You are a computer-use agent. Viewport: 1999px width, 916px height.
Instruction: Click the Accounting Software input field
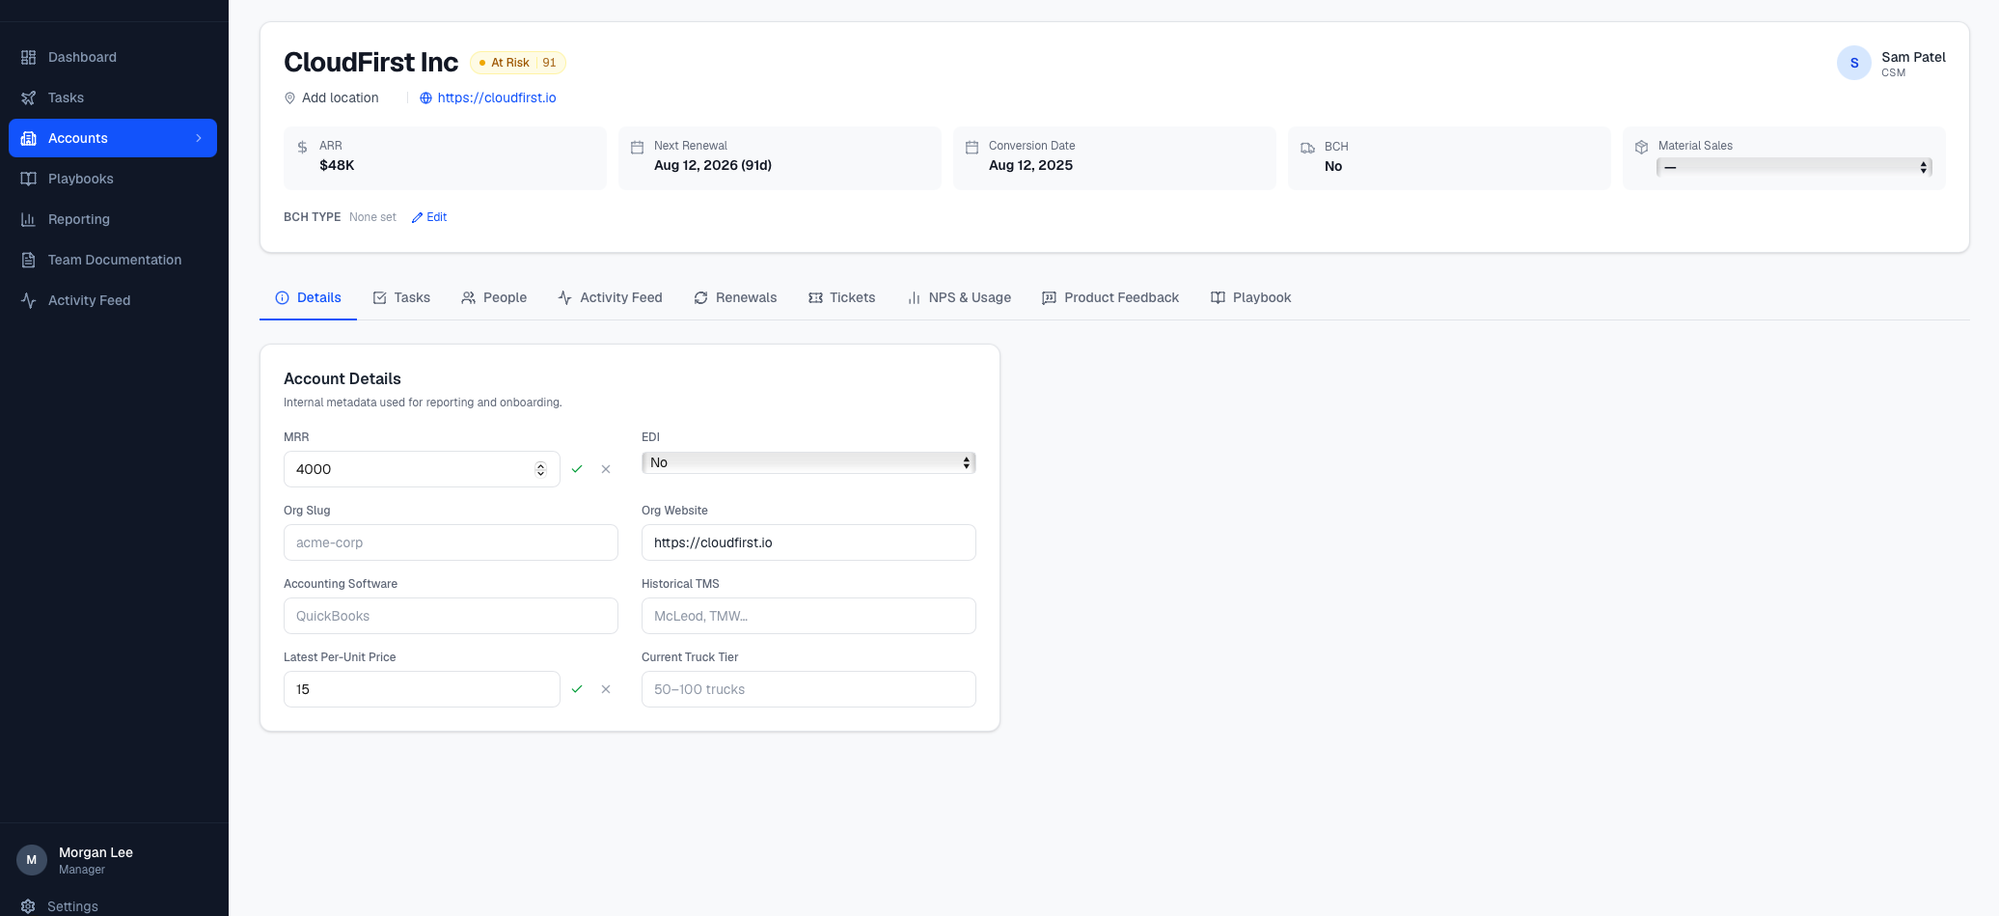click(x=451, y=616)
